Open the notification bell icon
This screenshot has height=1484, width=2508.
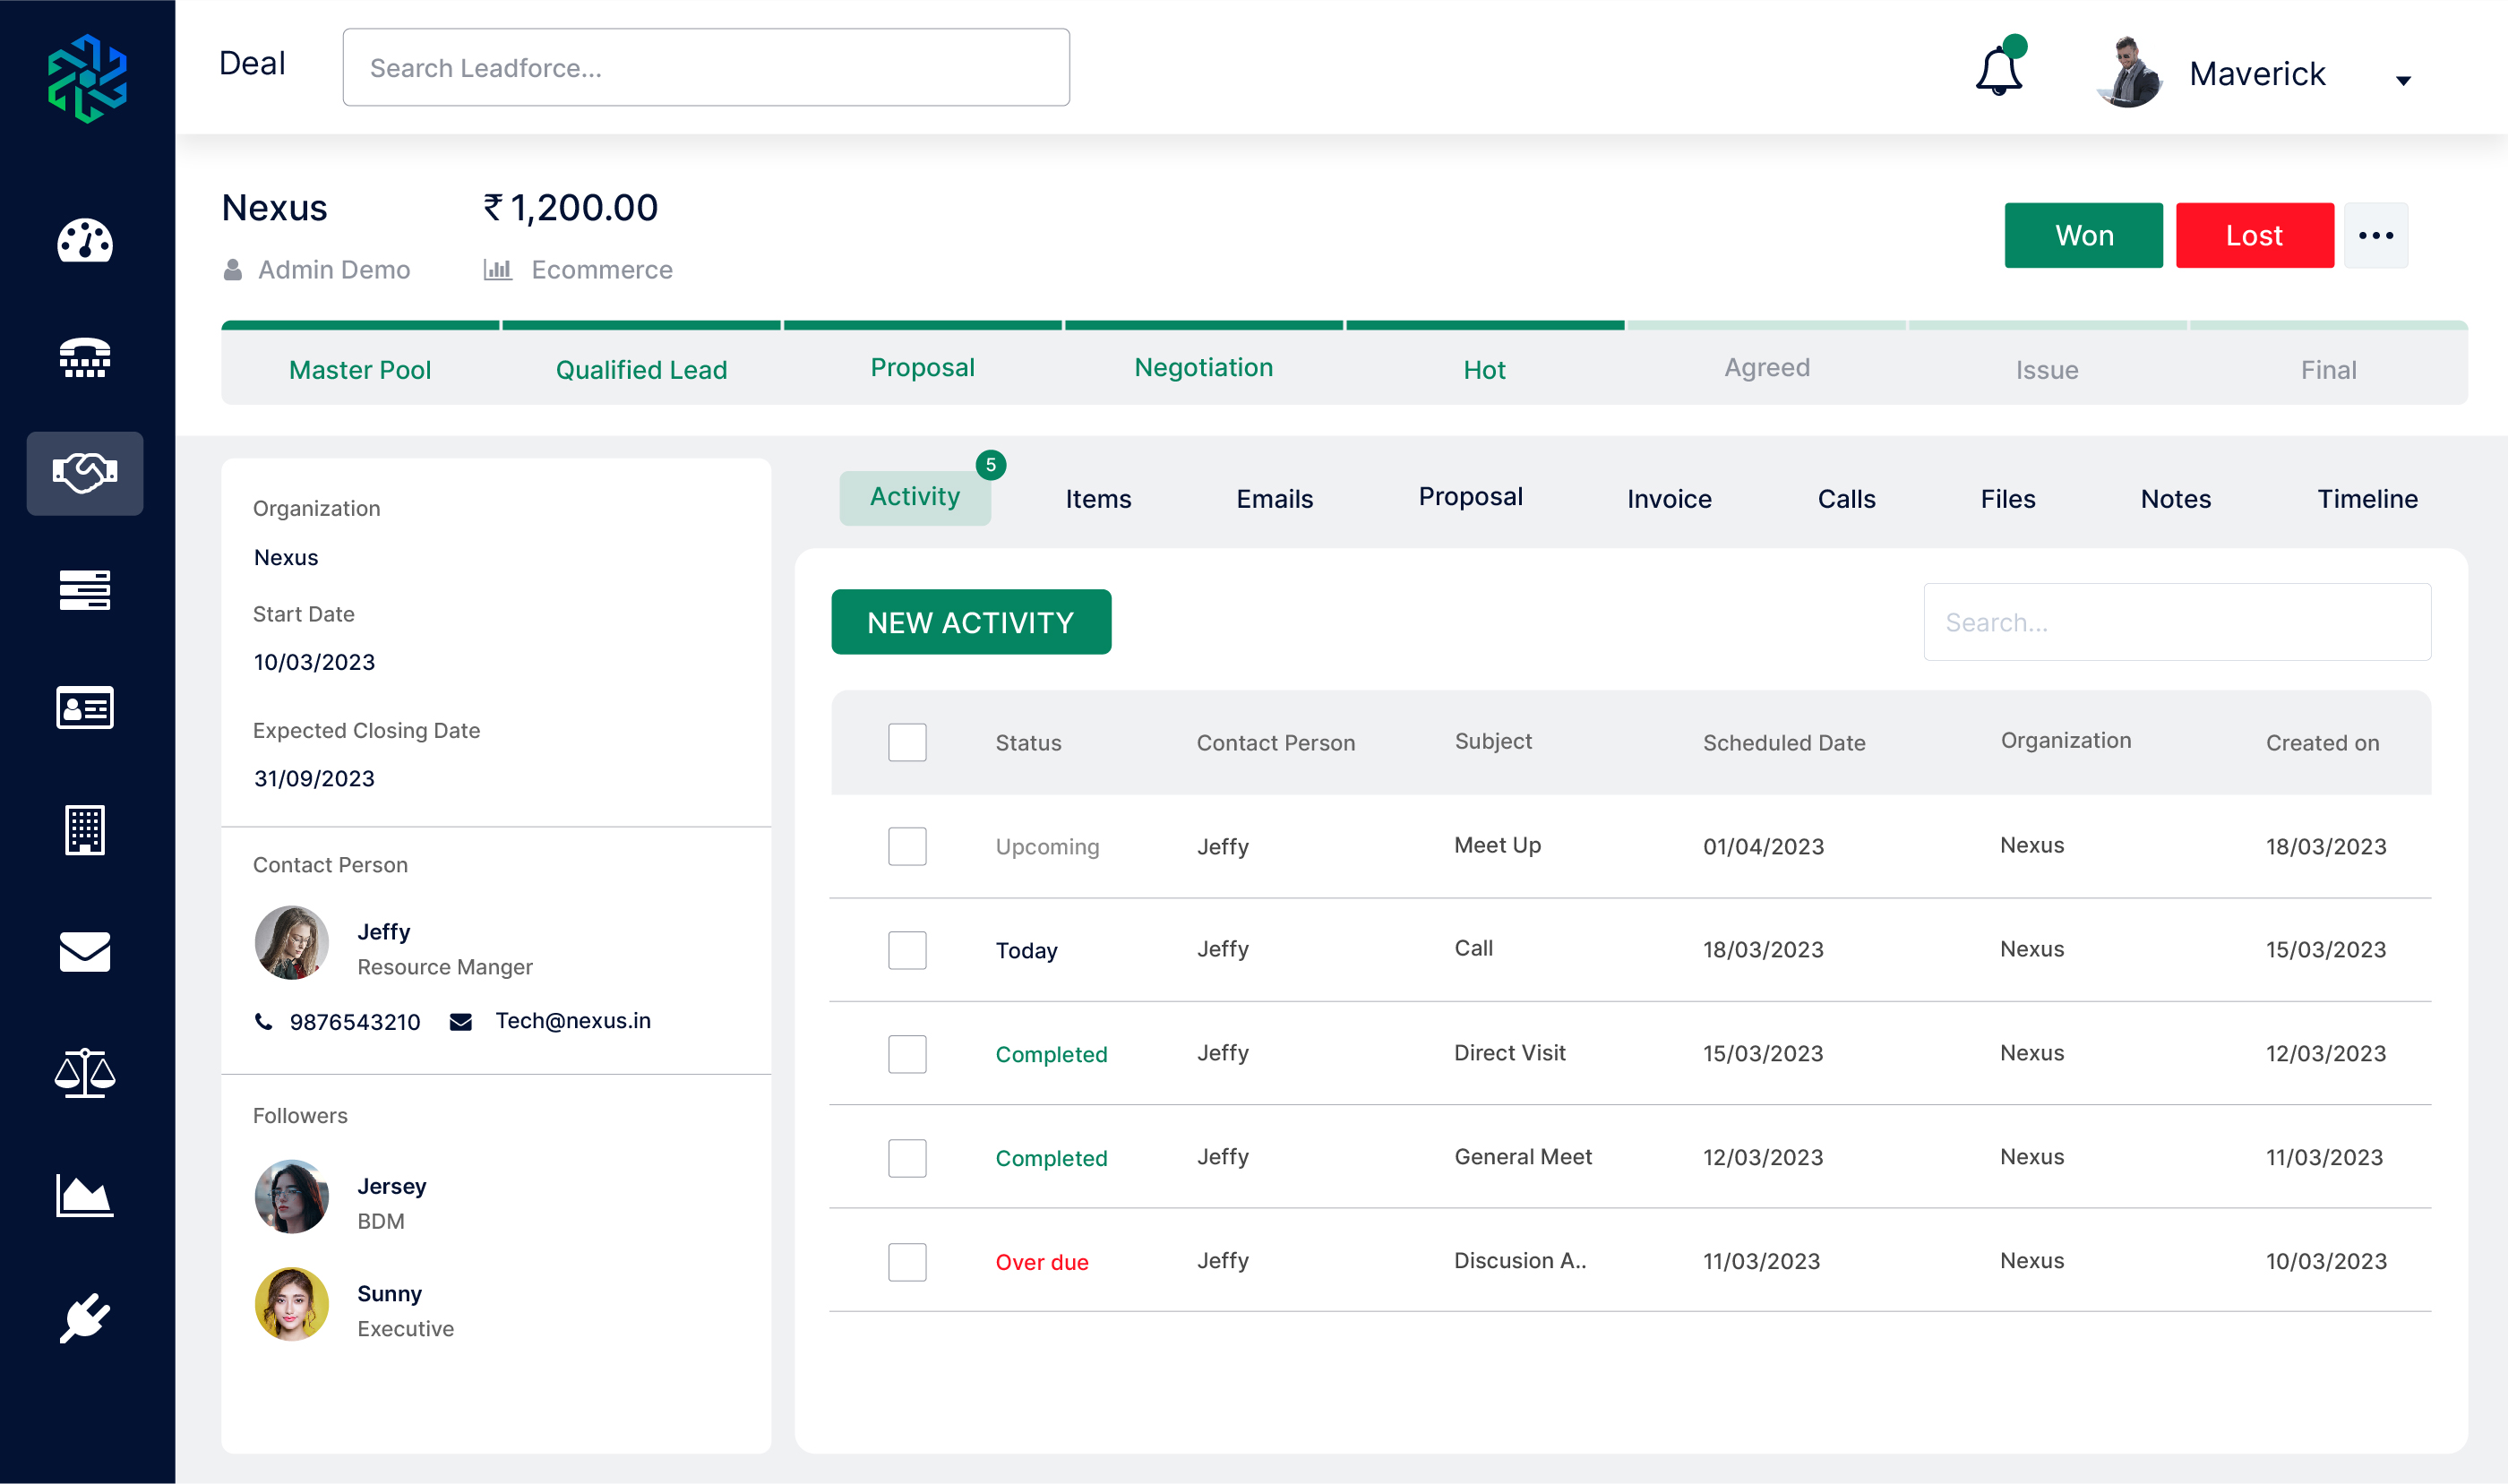tap(1999, 70)
